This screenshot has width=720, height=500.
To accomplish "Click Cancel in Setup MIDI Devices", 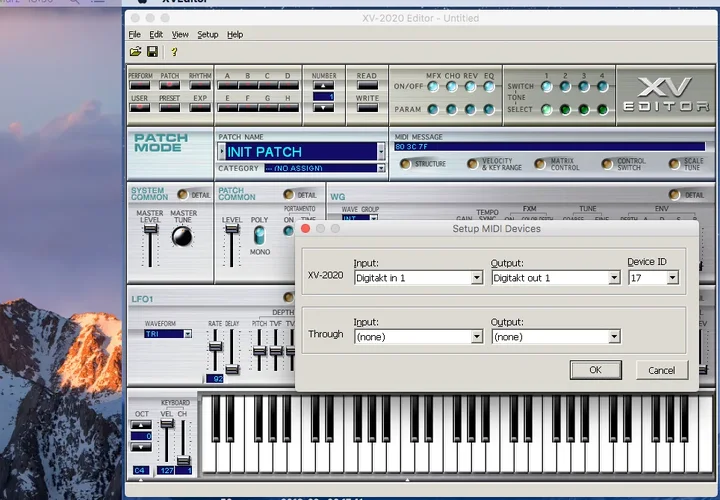I will [x=661, y=370].
